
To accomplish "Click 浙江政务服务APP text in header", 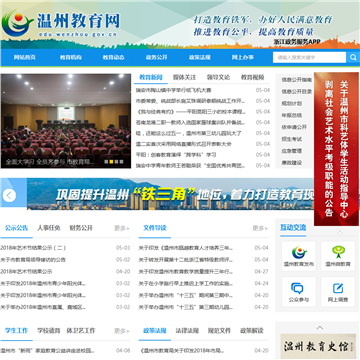I will pyautogui.click(x=297, y=42).
